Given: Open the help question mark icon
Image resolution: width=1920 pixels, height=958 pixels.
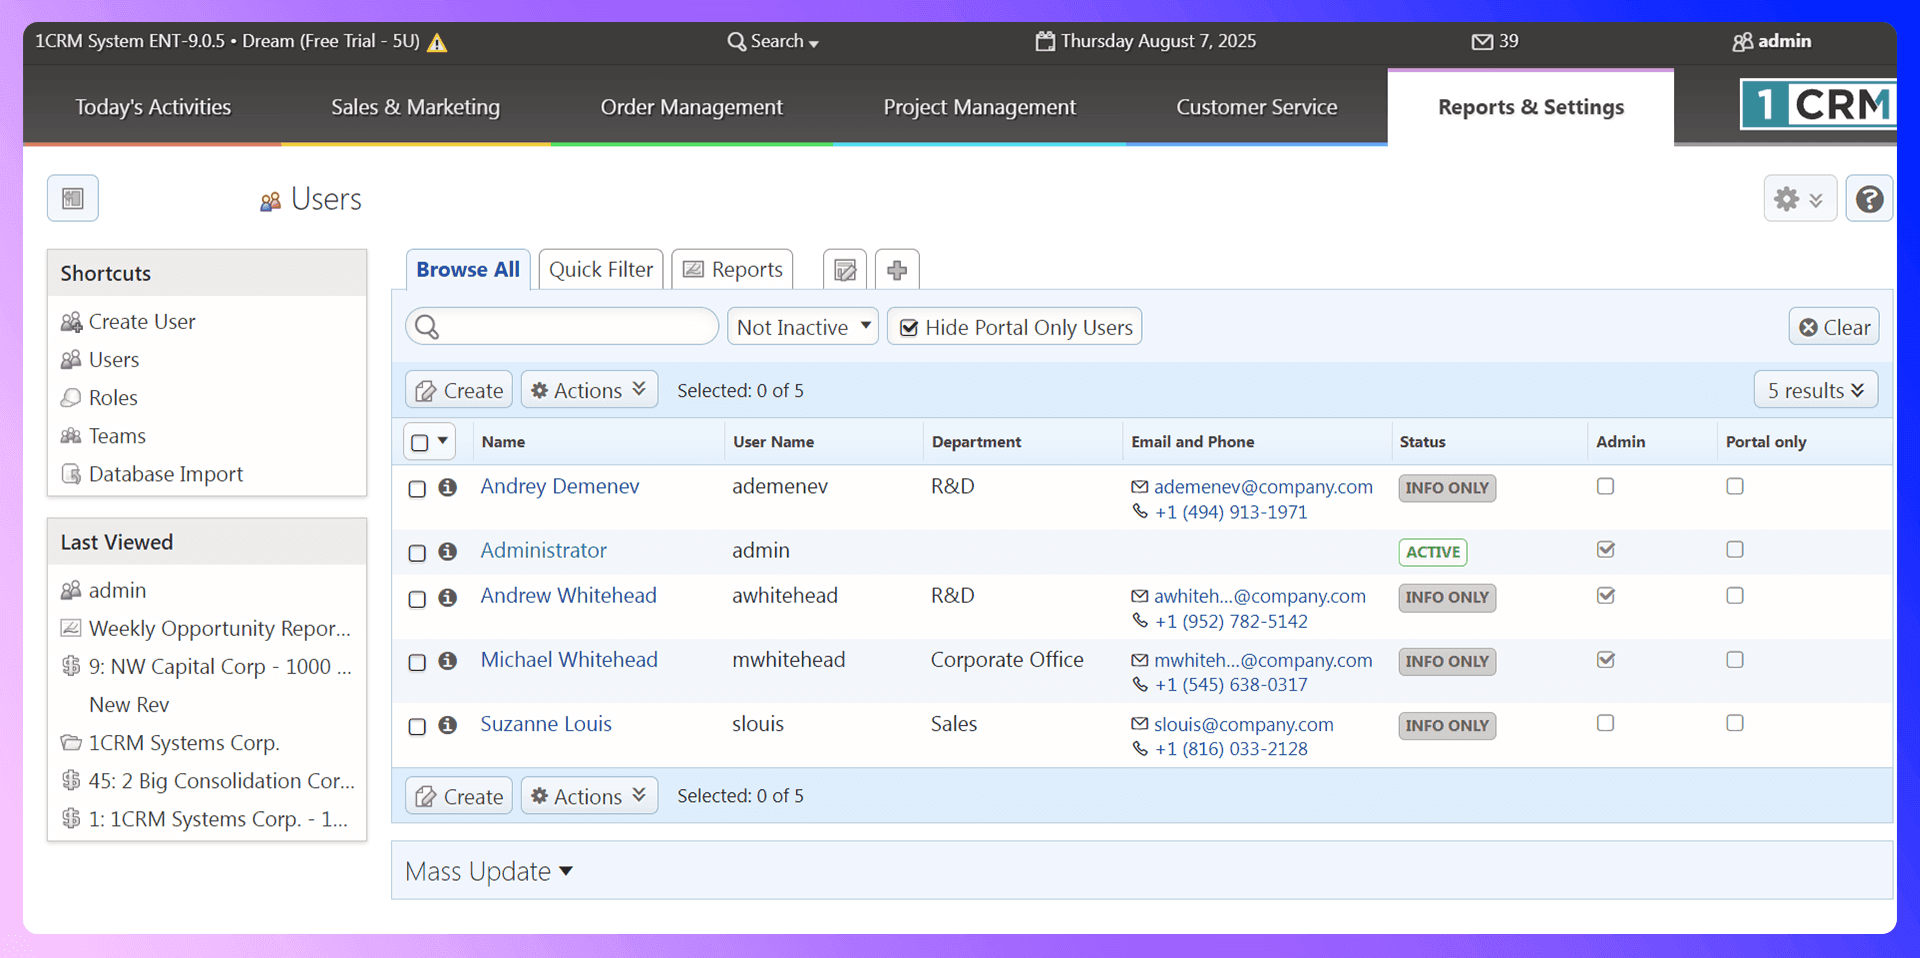Looking at the screenshot, I should 1869,199.
